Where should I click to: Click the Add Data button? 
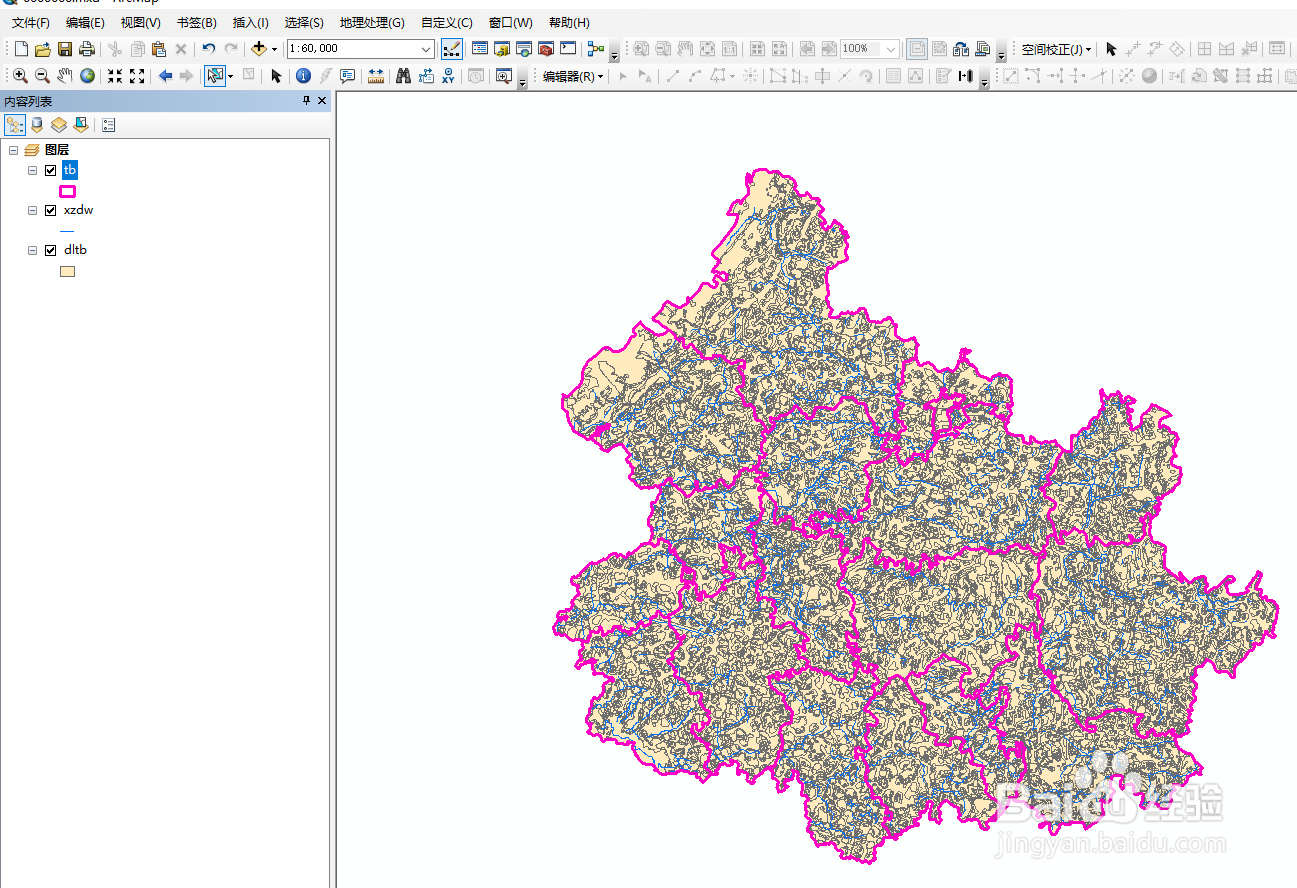(259, 49)
